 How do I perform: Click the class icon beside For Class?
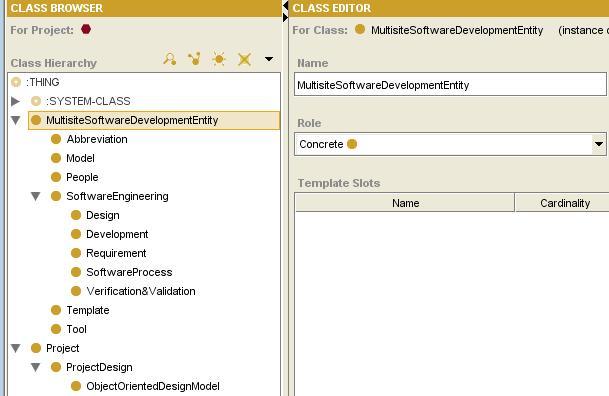click(360, 29)
